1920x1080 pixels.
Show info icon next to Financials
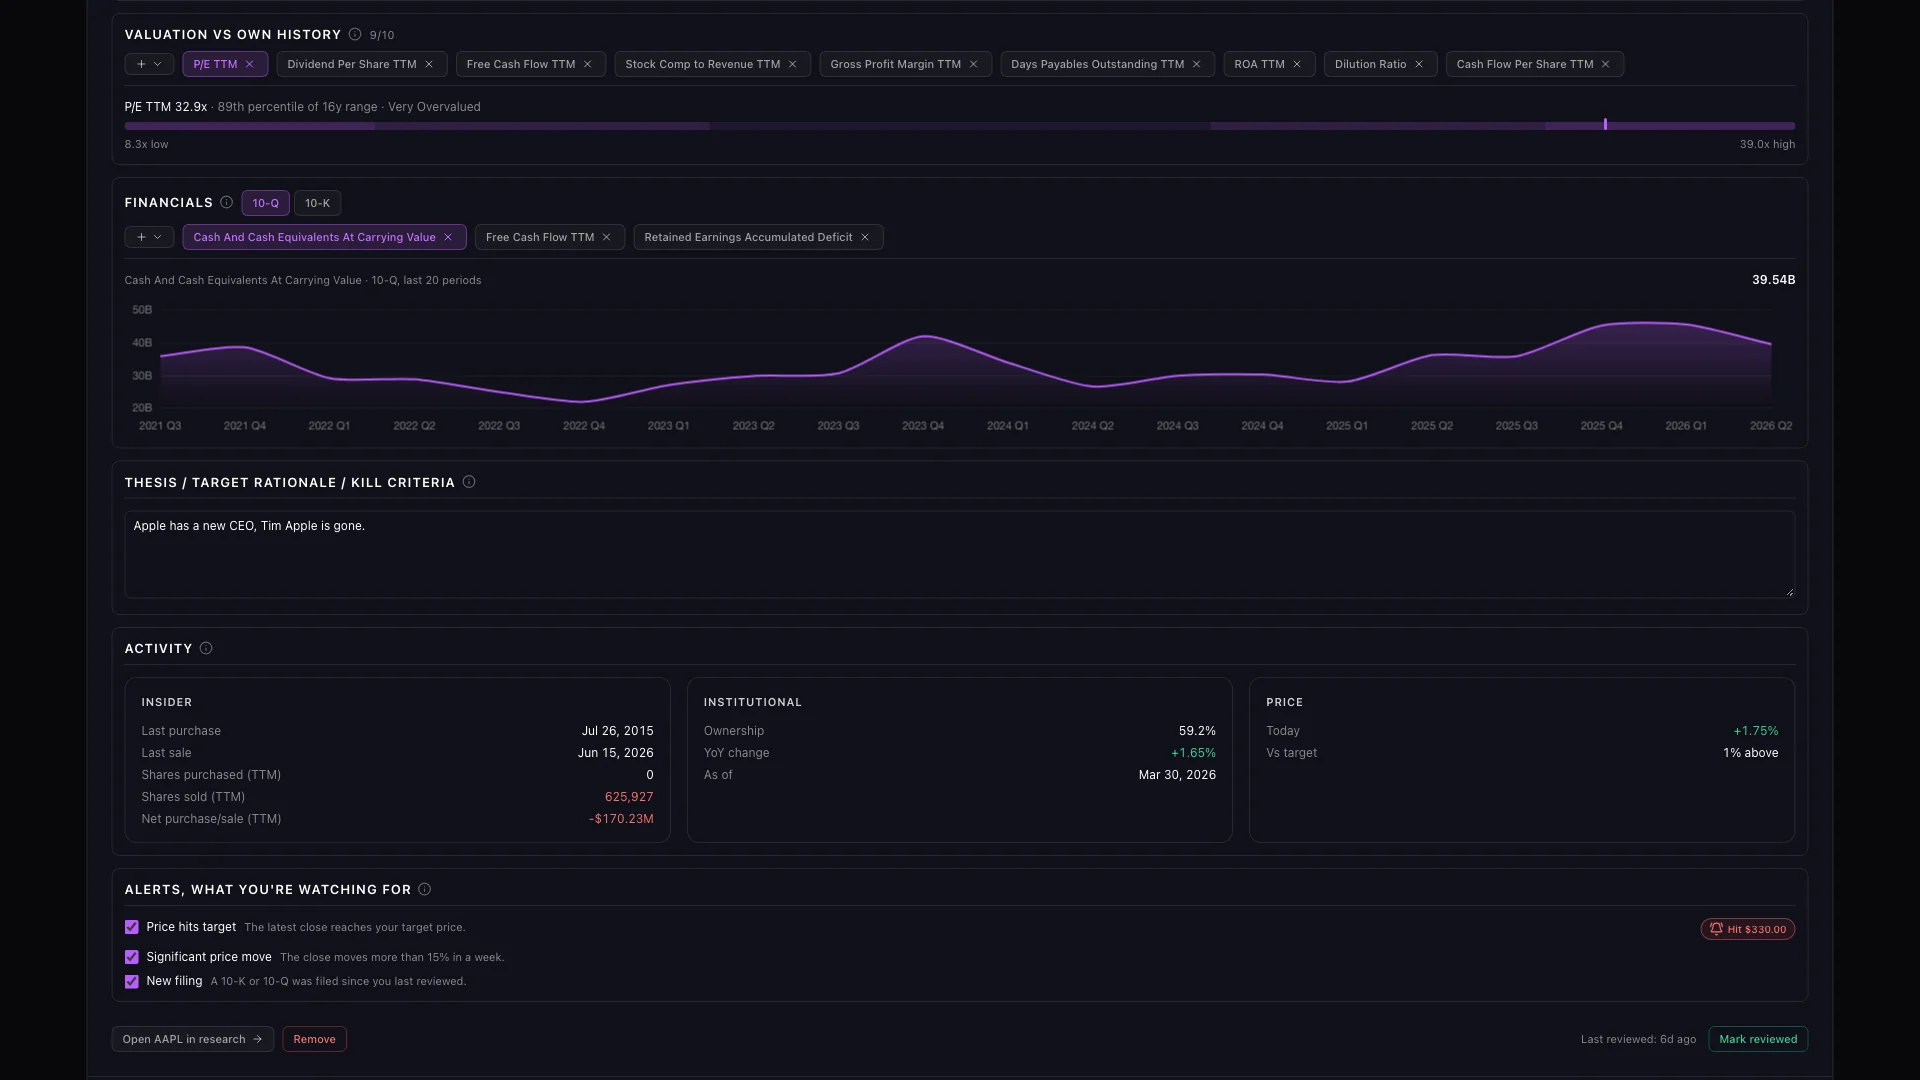227,202
